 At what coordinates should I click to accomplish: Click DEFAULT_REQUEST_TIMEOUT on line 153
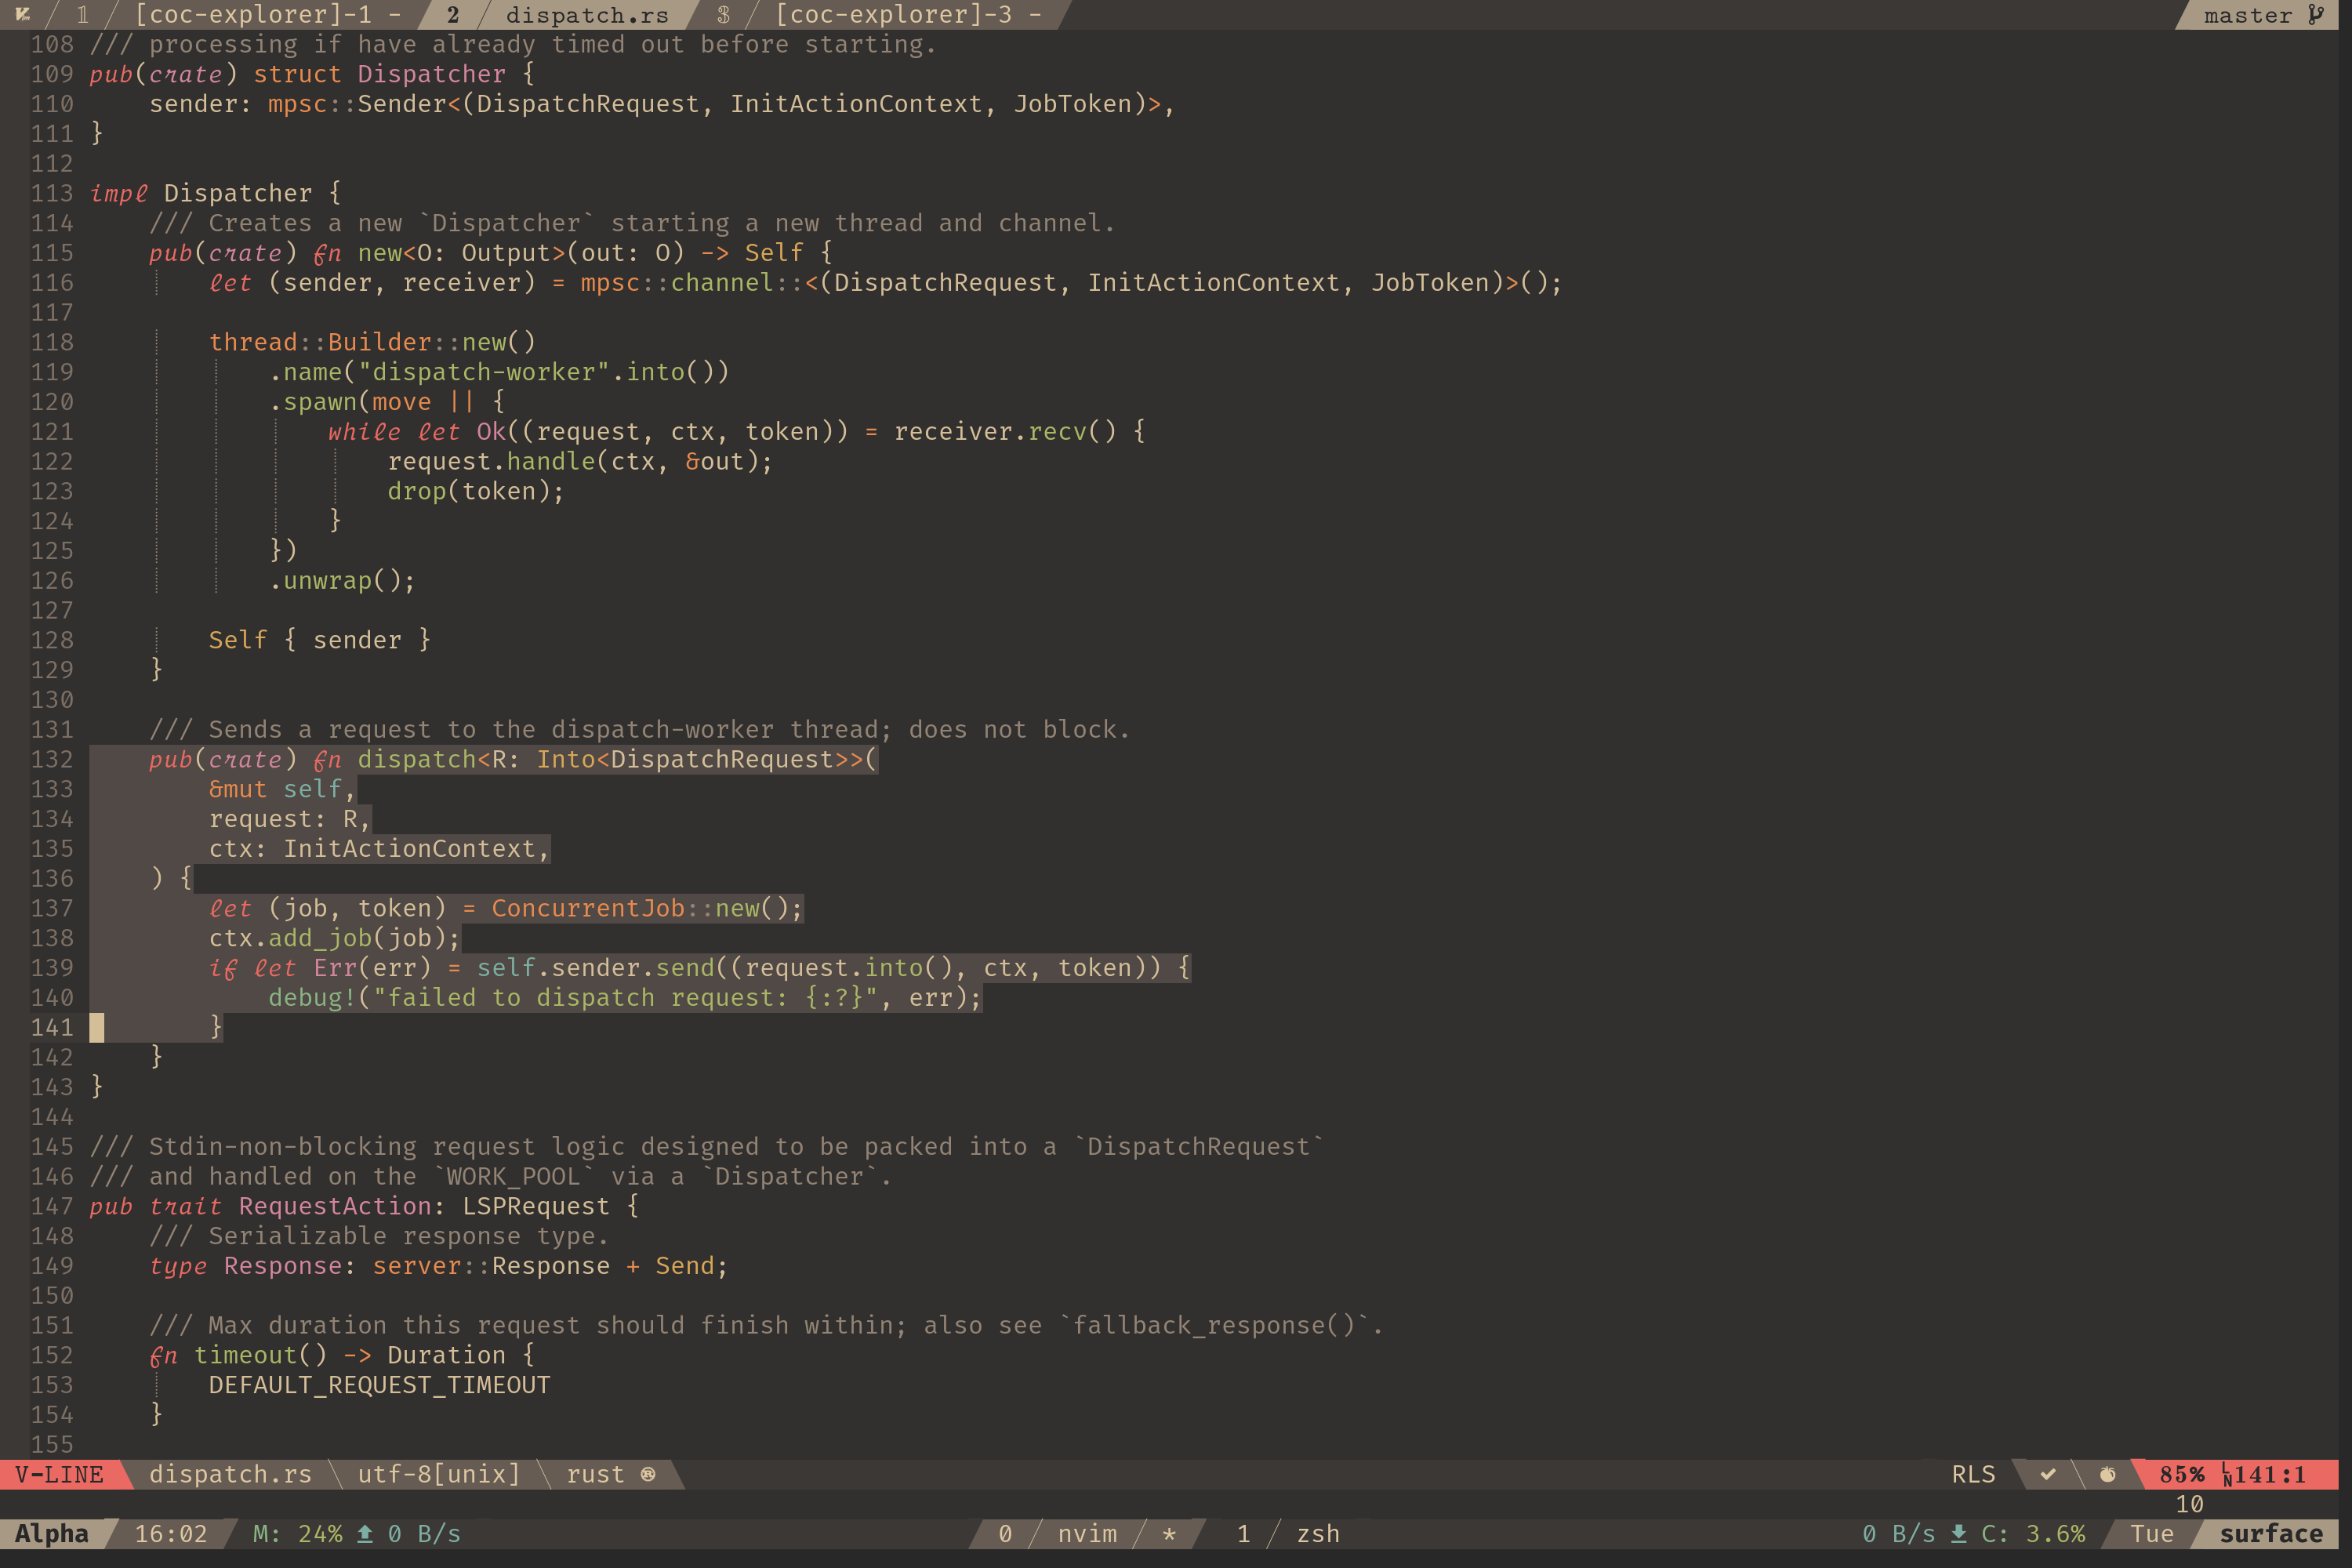[379, 1385]
